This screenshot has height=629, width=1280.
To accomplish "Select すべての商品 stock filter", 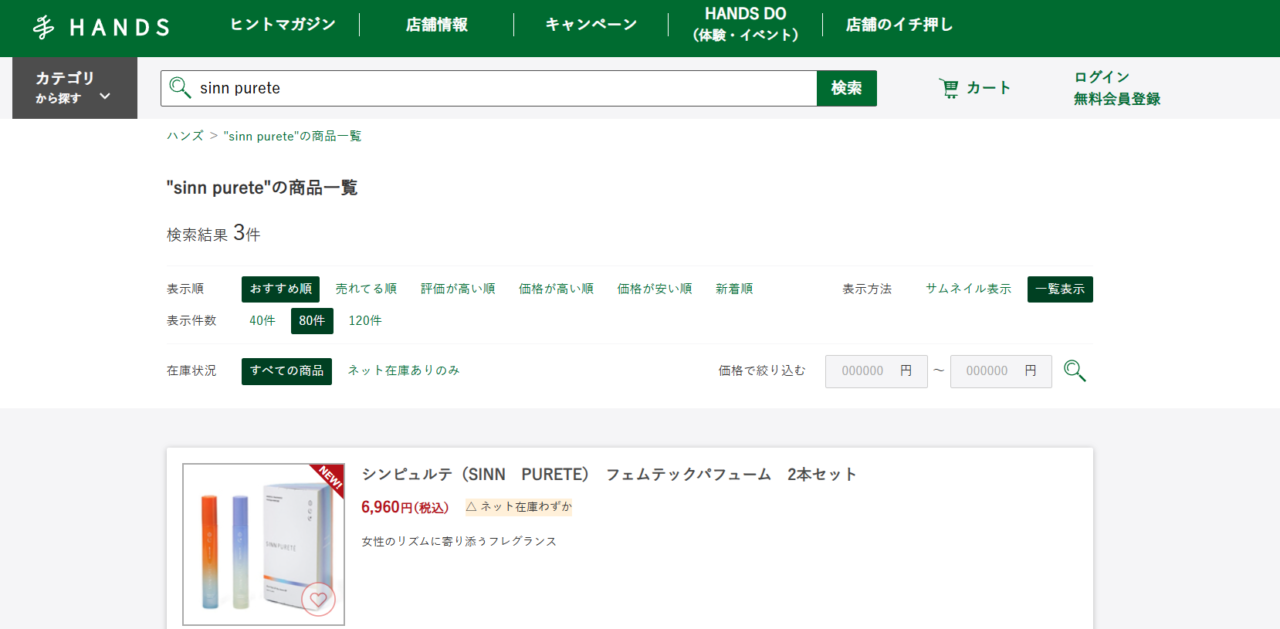I will [x=287, y=371].
